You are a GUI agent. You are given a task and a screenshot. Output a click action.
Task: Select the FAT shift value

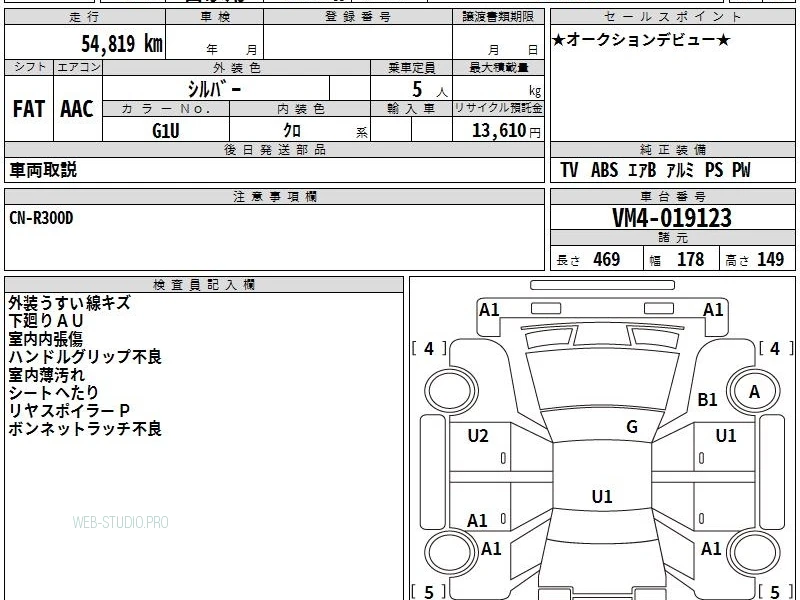click(x=29, y=109)
